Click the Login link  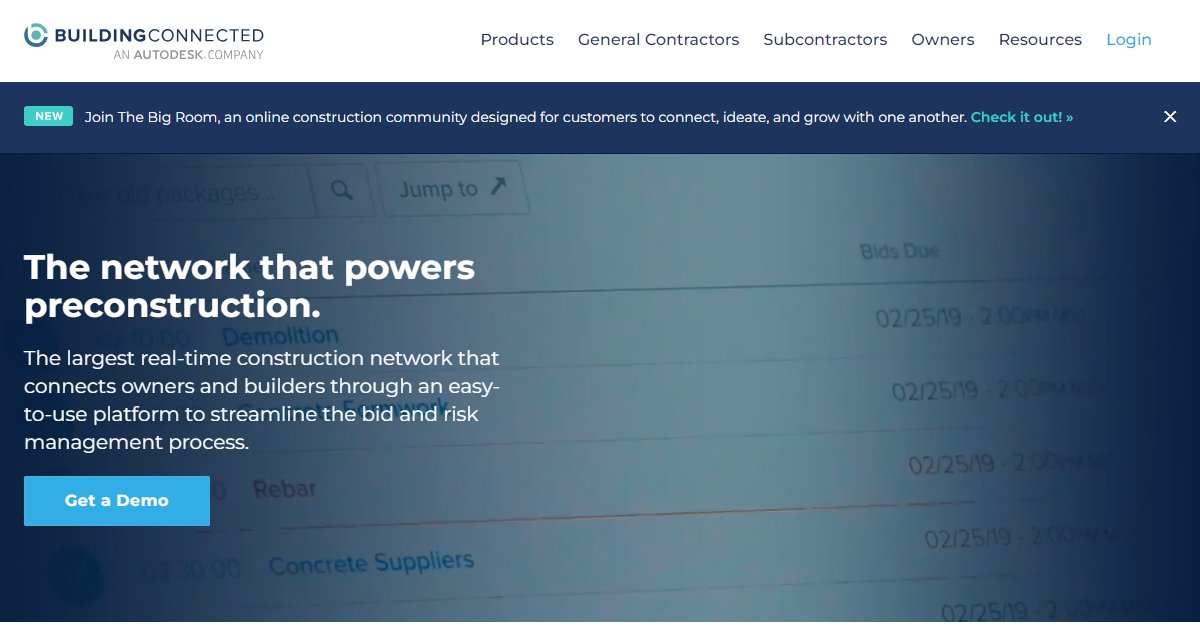tap(1129, 40)
